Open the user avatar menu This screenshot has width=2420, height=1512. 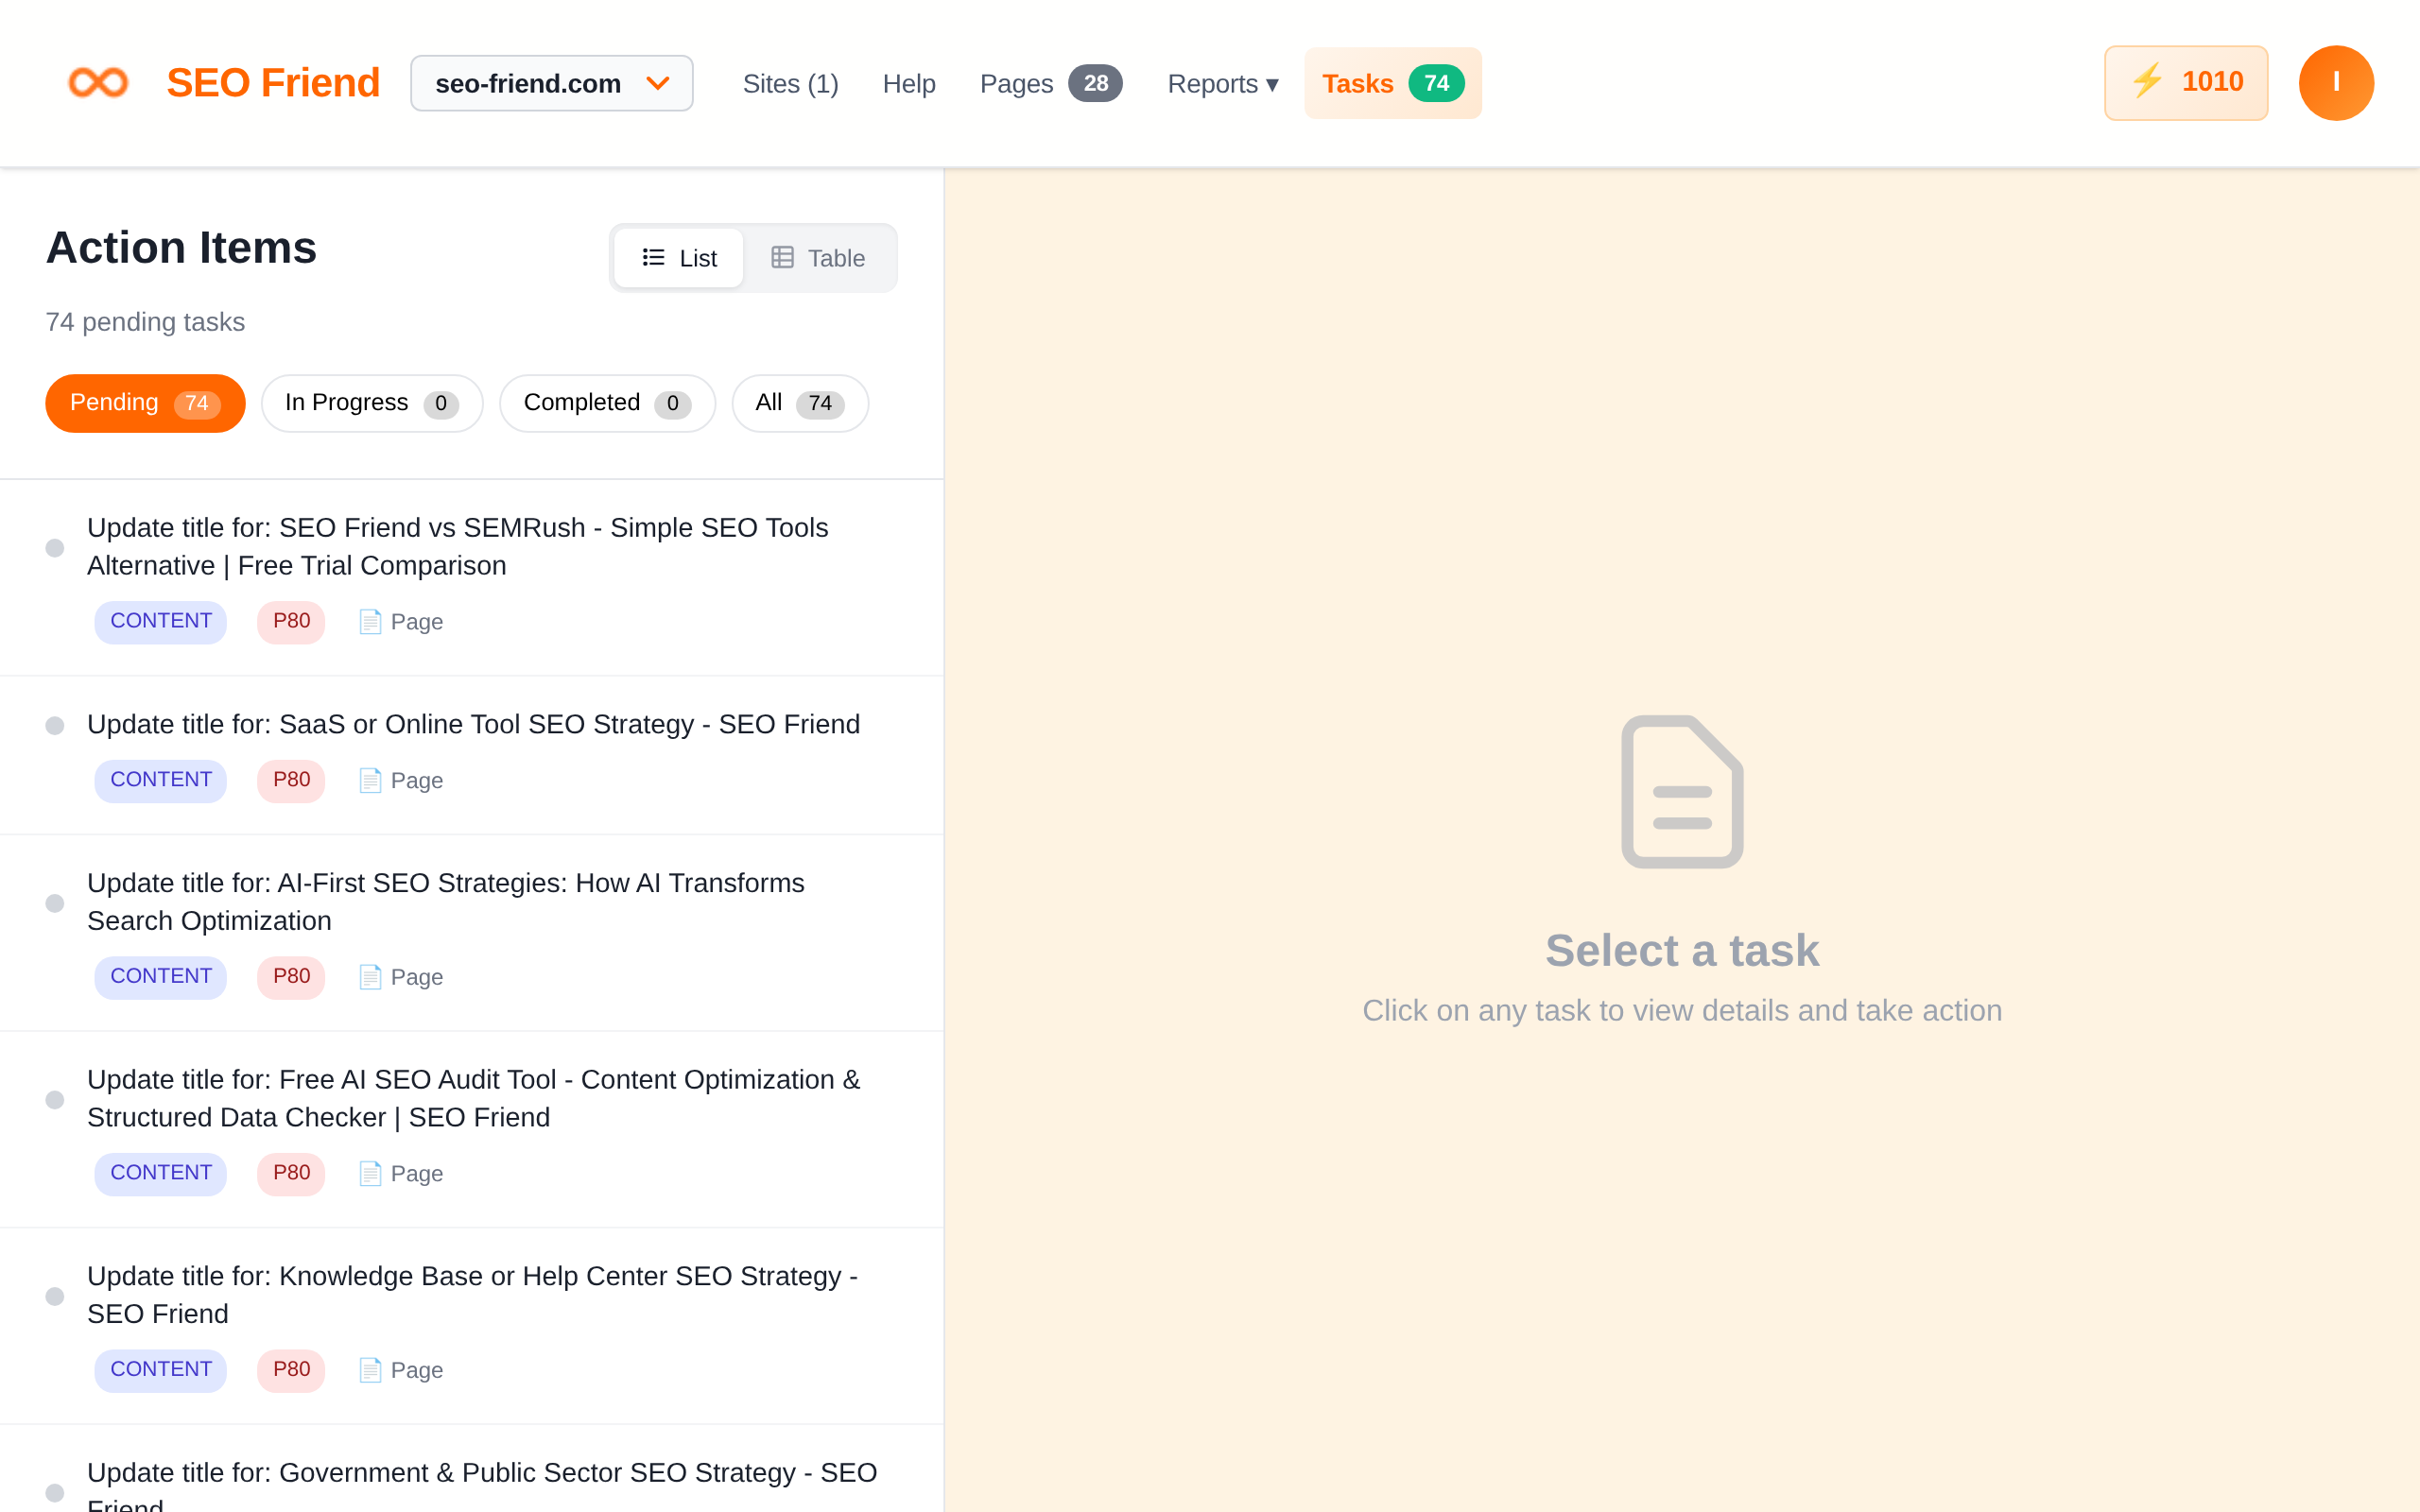tap(2337, 83)
